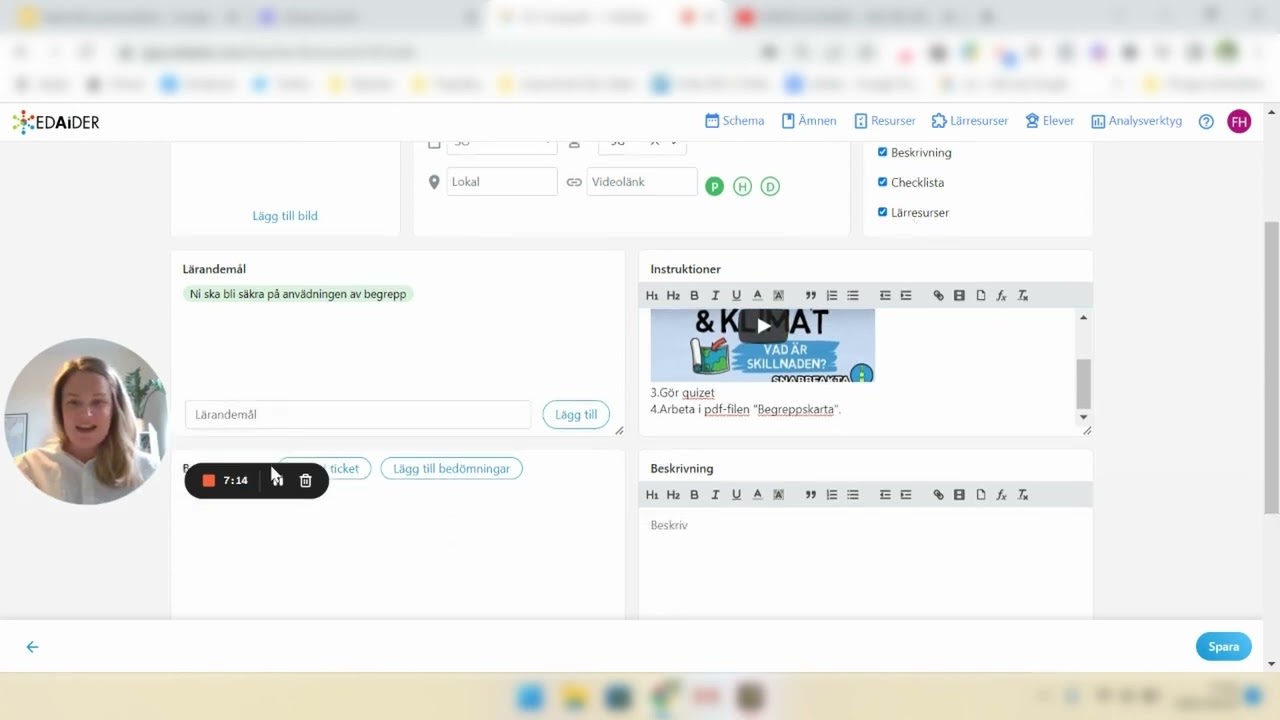This screenshot has width=1280, height=720.
Task: Open help question mark icon
Action: point(1206,122)
